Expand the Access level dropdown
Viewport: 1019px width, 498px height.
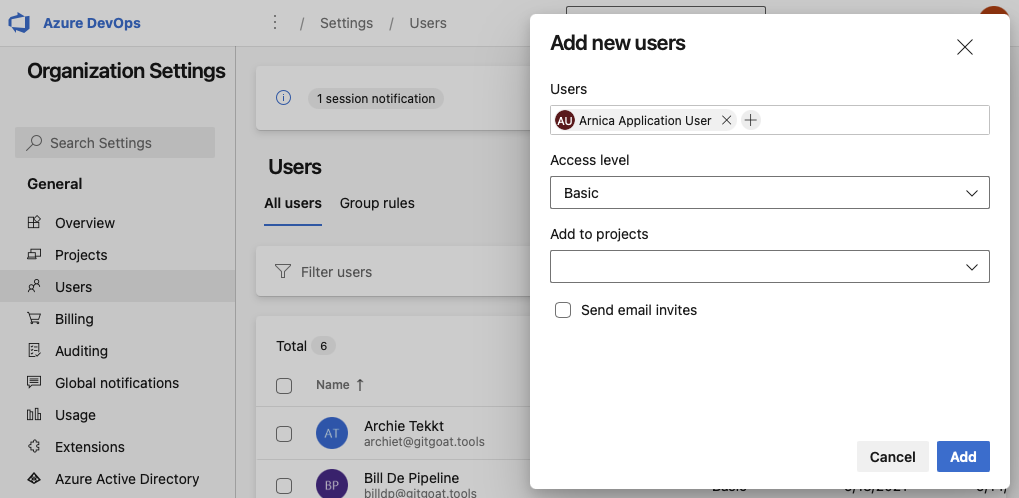click(x=769, y=193)
